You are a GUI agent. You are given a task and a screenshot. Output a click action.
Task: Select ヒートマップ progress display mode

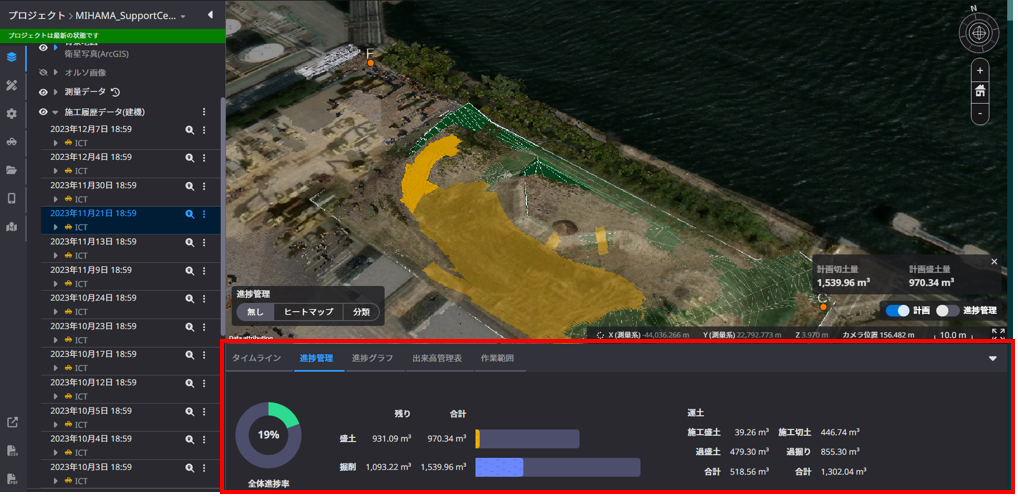308,312
